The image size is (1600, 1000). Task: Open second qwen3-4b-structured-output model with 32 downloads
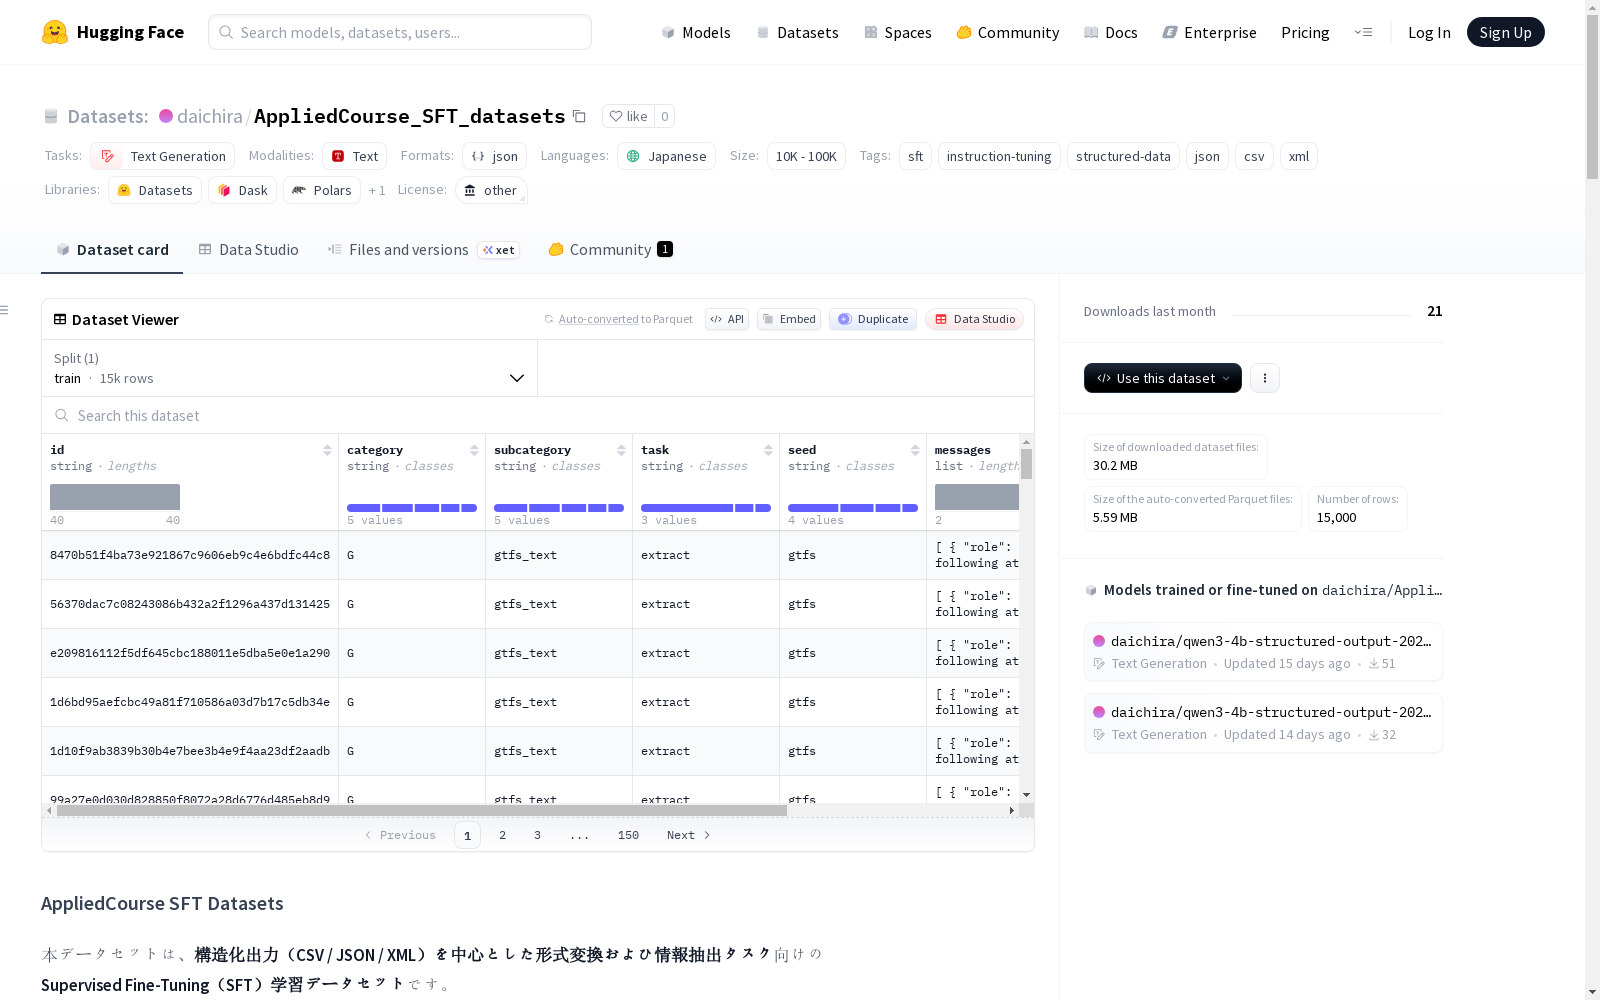pos(1263,722)
